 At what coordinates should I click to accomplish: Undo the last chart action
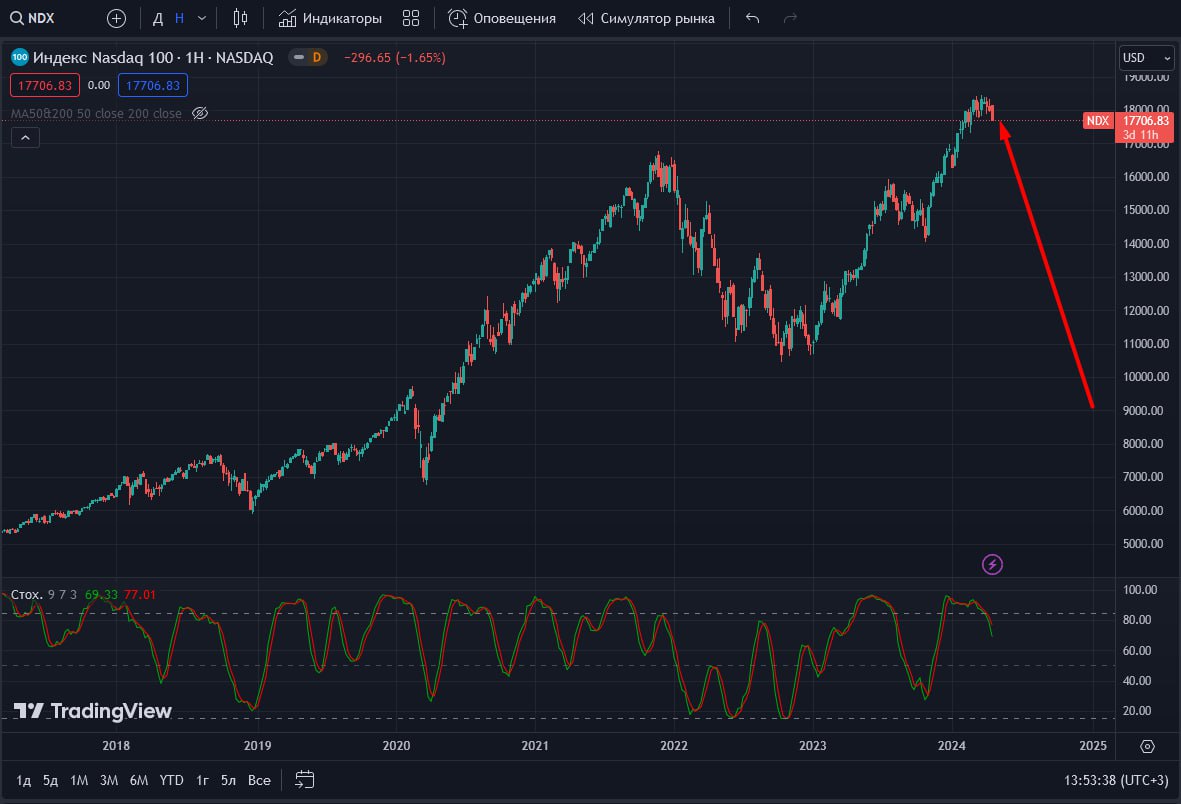[752, 18]
